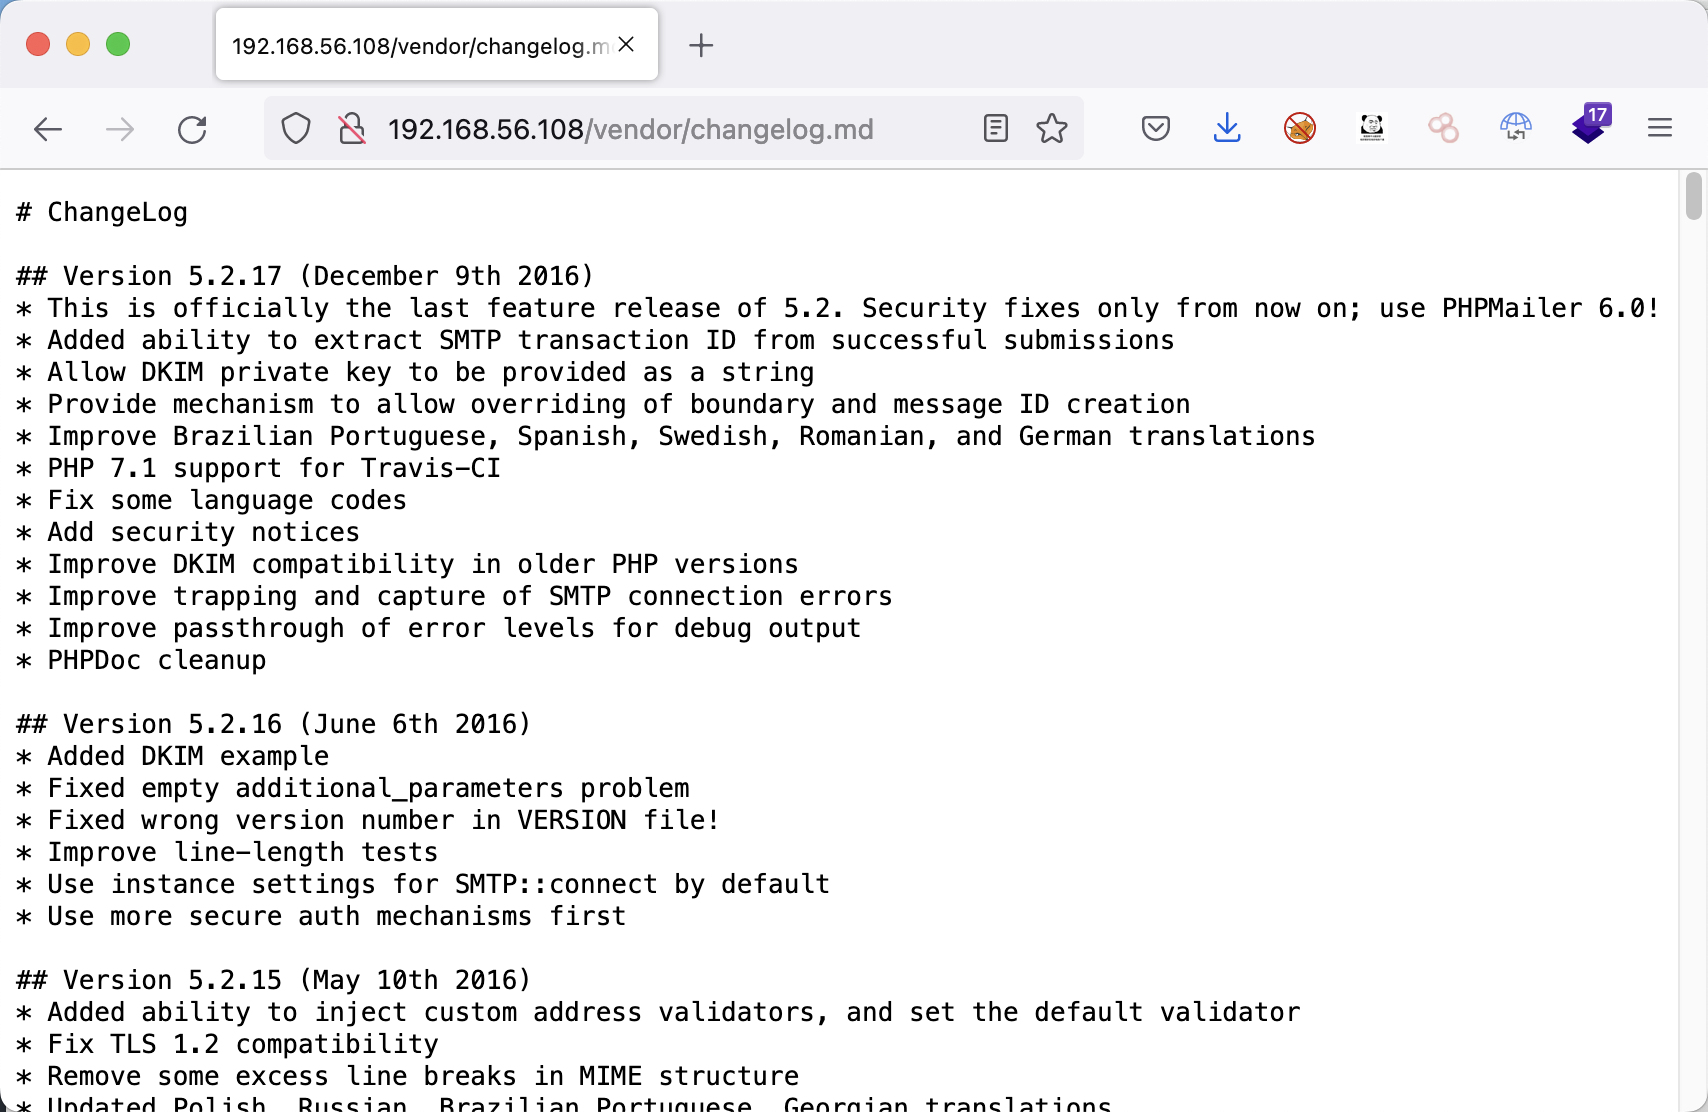Bookmark this page with the star
Viewport: 1708px width, 1112px height.
tap(1051, 128)
